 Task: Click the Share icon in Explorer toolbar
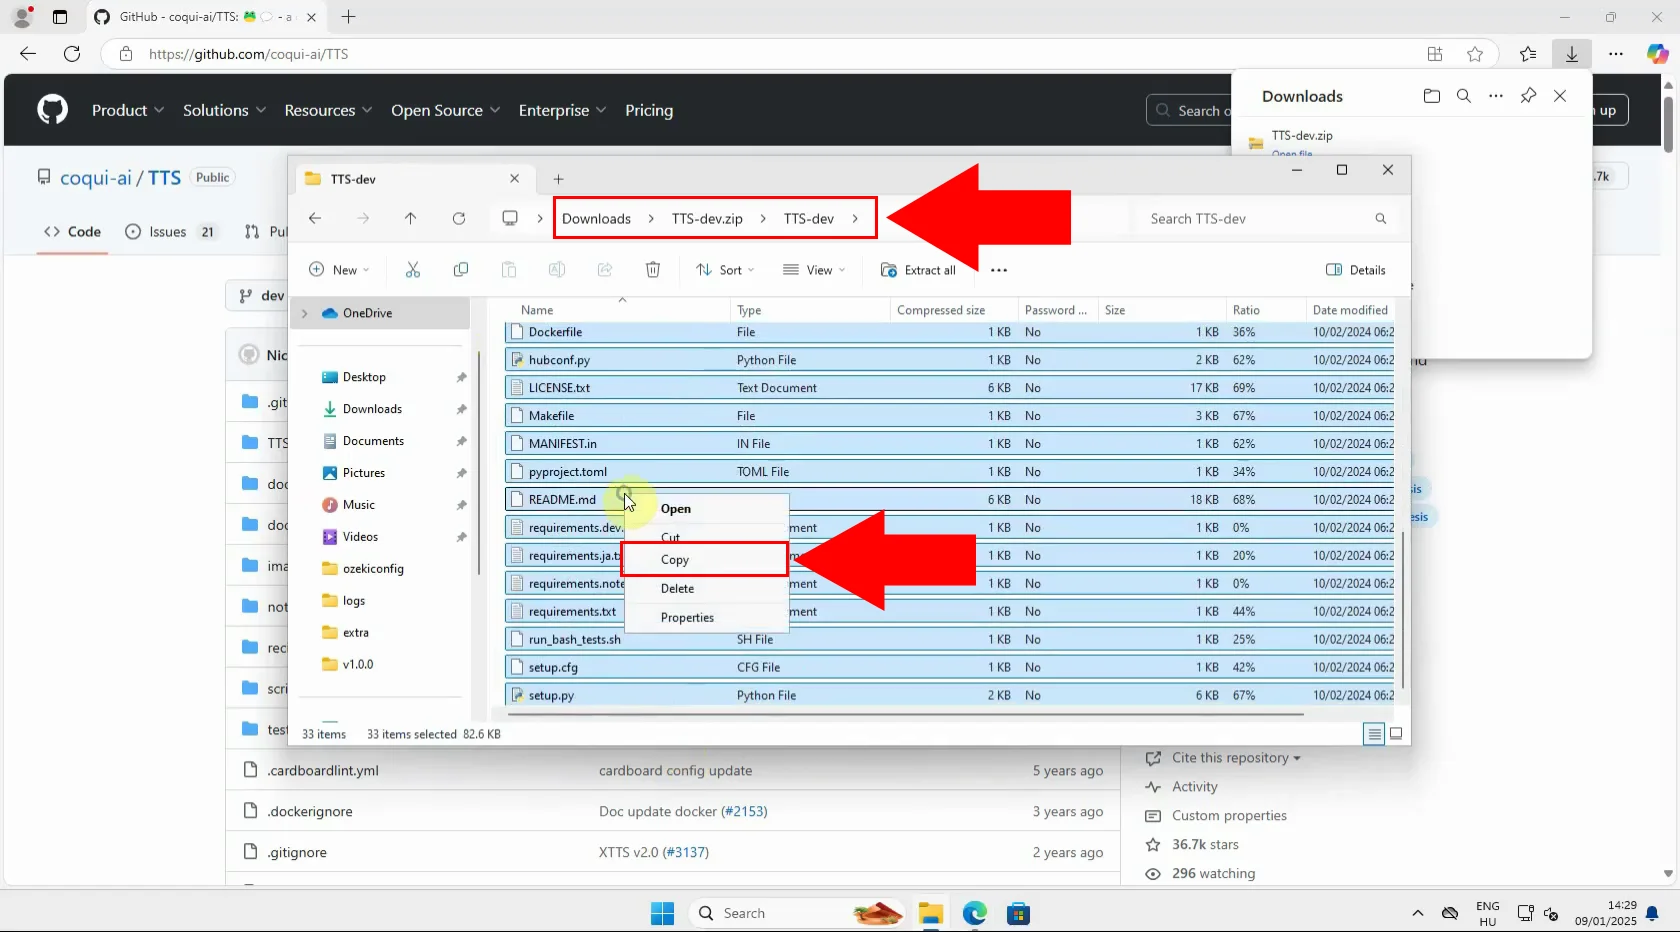coord(605,270)
